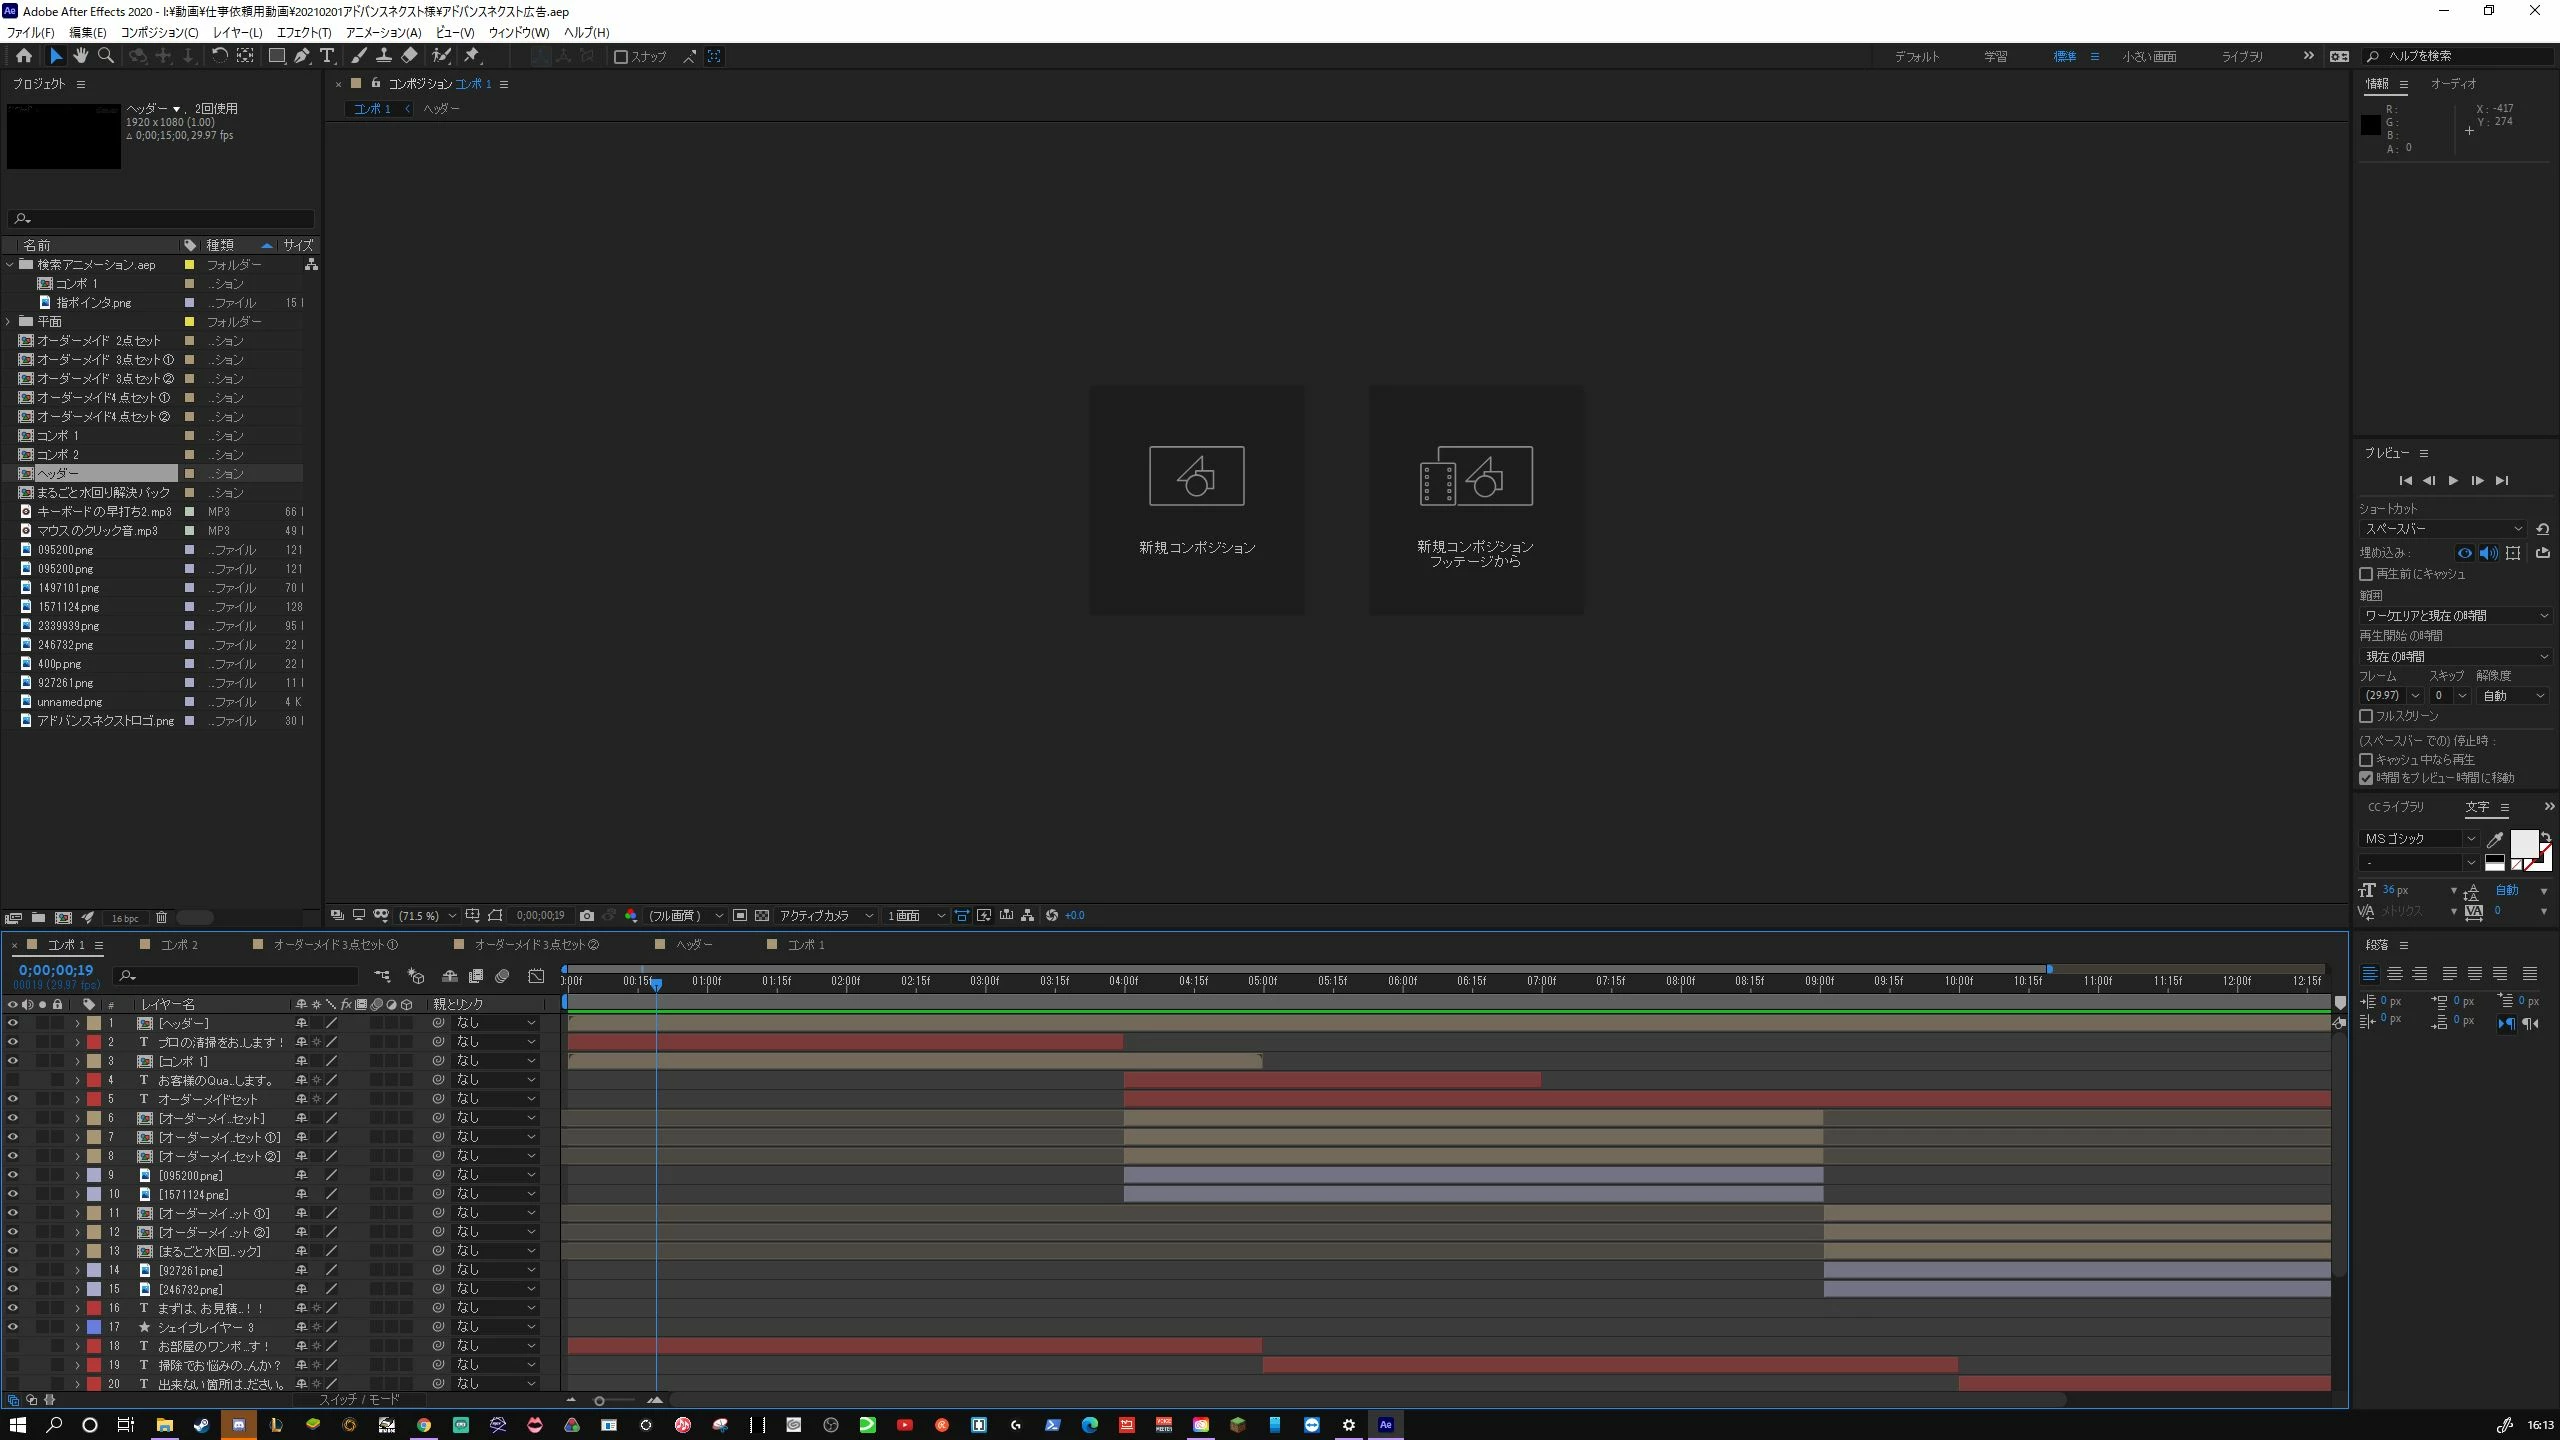This screenshot has height=1440, width=2560.
Task: Select the Rotation tool
Action: click(x=219, y=56)
